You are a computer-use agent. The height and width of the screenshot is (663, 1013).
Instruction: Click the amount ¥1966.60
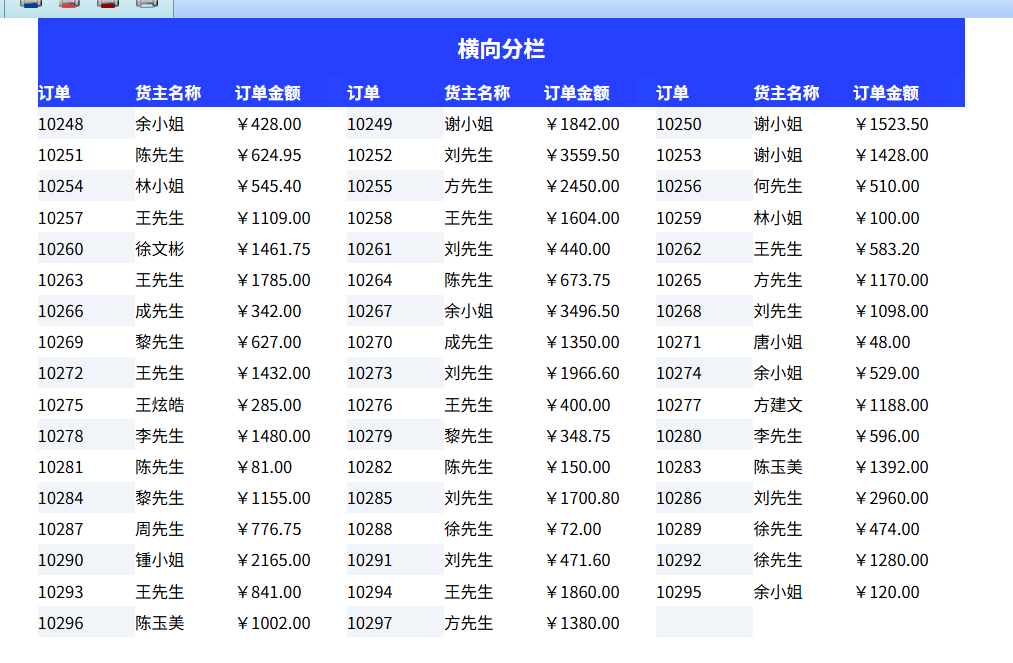[x=582, y=373]
